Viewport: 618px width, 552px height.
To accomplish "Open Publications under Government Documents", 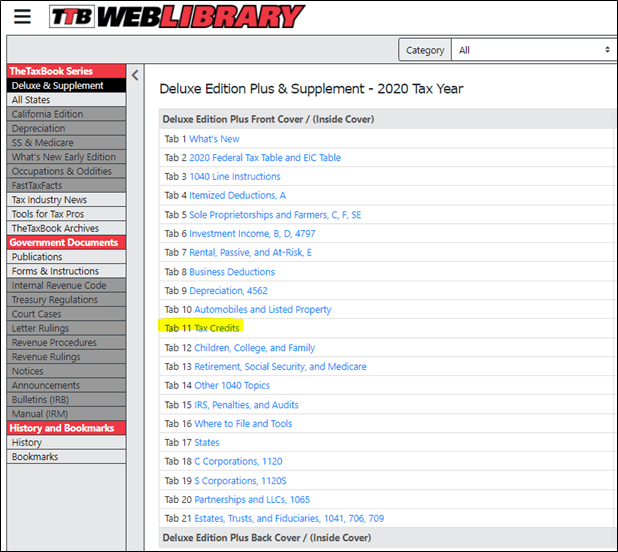I will point(66,256).
